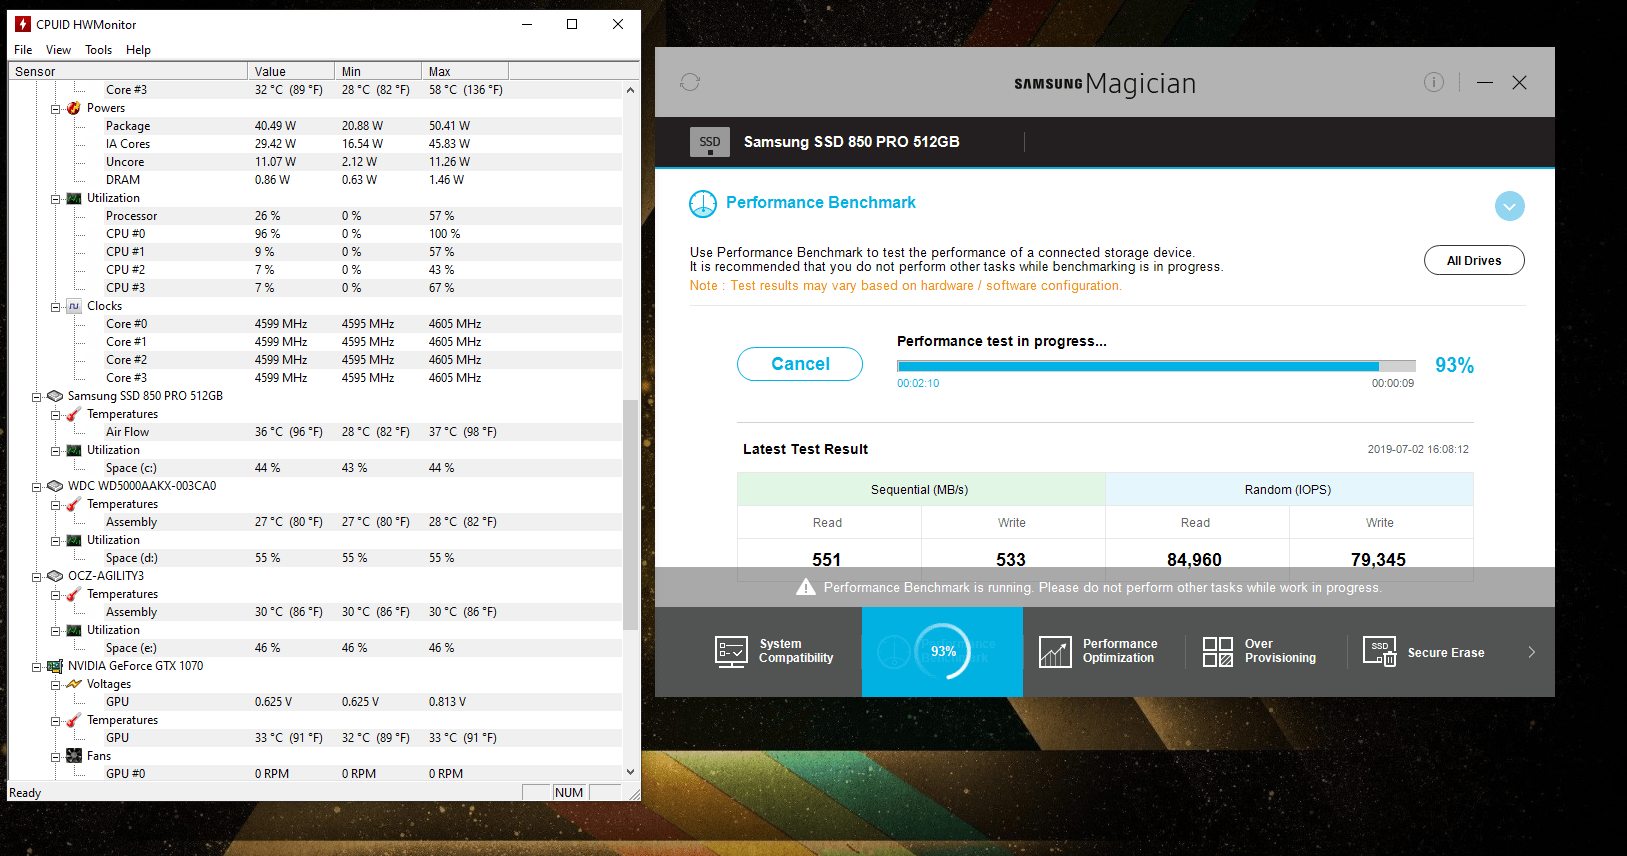This screenshot has height=856, width=1627.
Task: Click the NUM indicator in the status bar
Action: [569, 793]
